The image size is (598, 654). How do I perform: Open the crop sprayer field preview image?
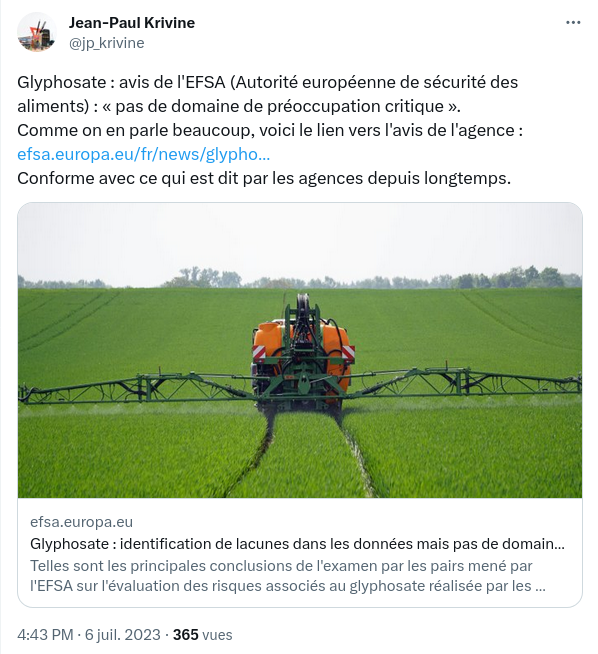[x=300, y=350]
